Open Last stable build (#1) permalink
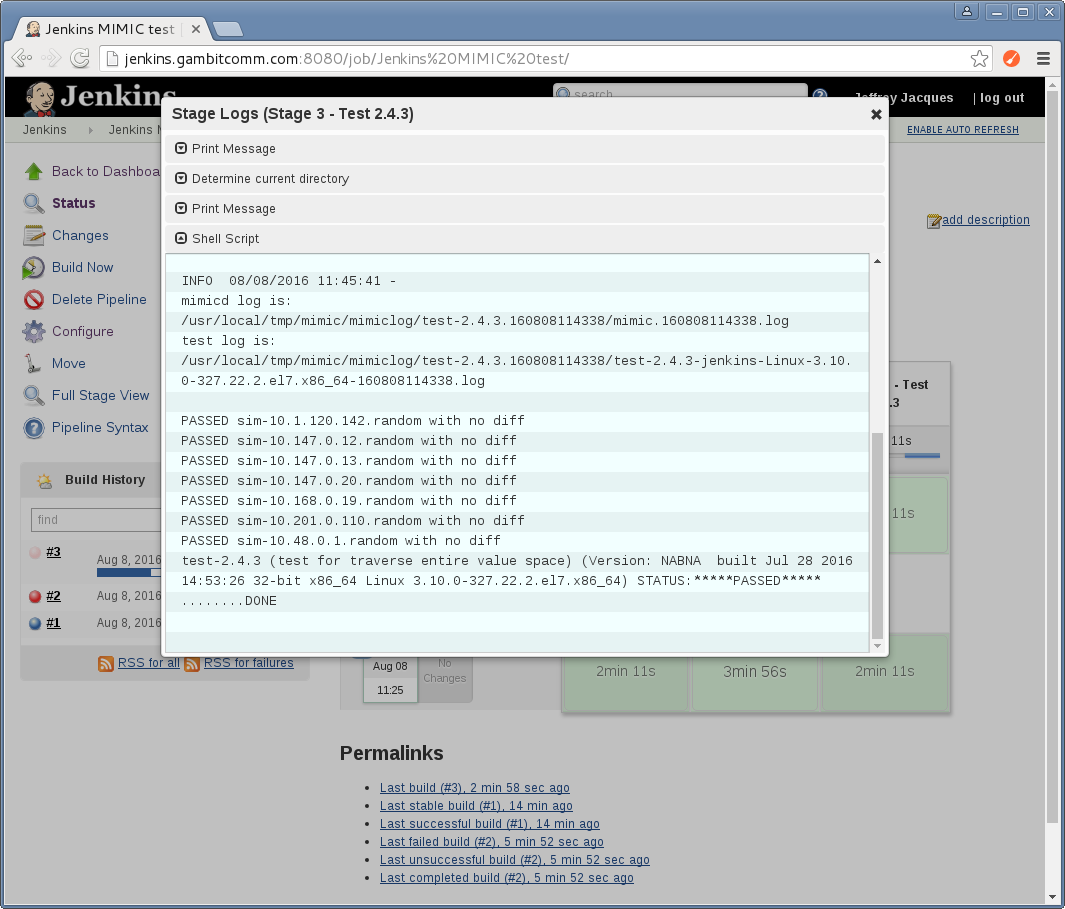This screenshot has height=909, width=1065. point(476,806)
